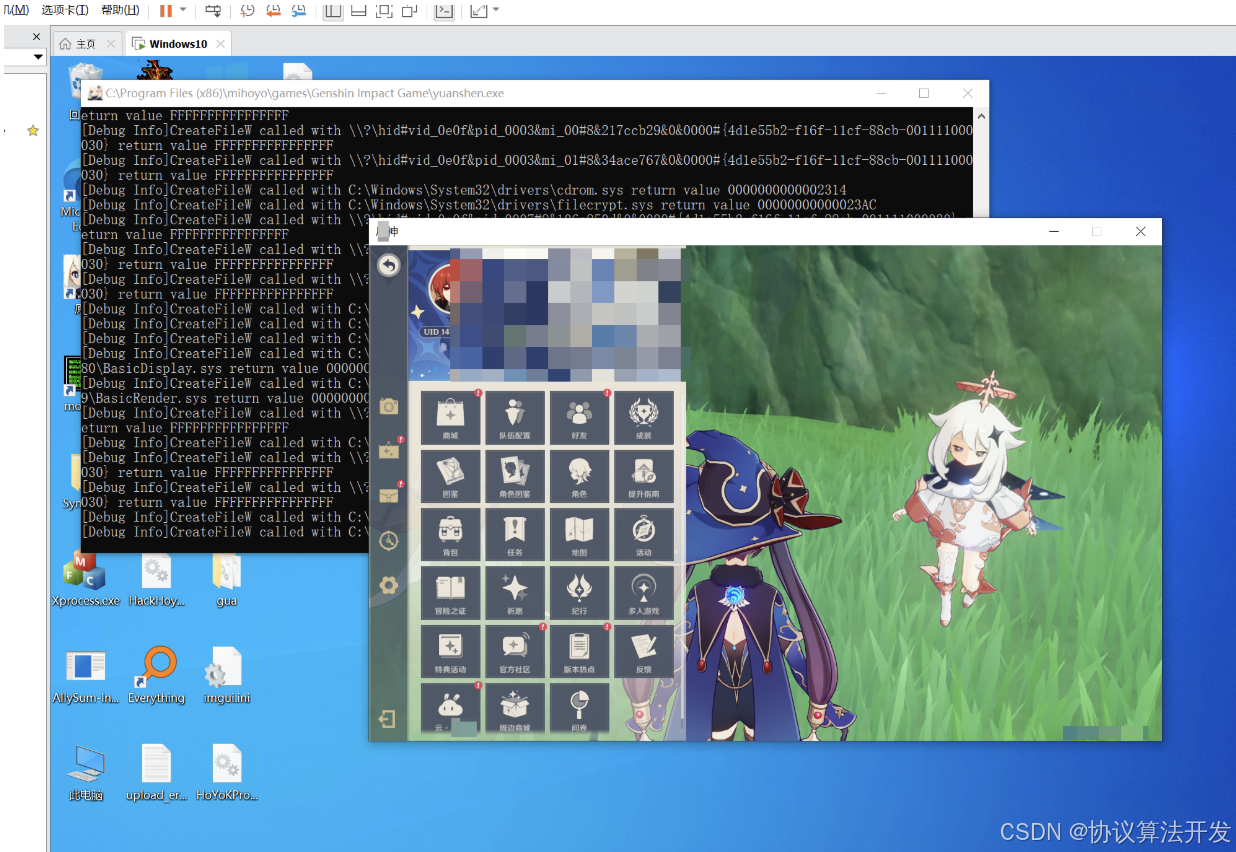Select the upload_er... text file icon
Viewport: 1236px width, 852px height.
tap(157, 772)
